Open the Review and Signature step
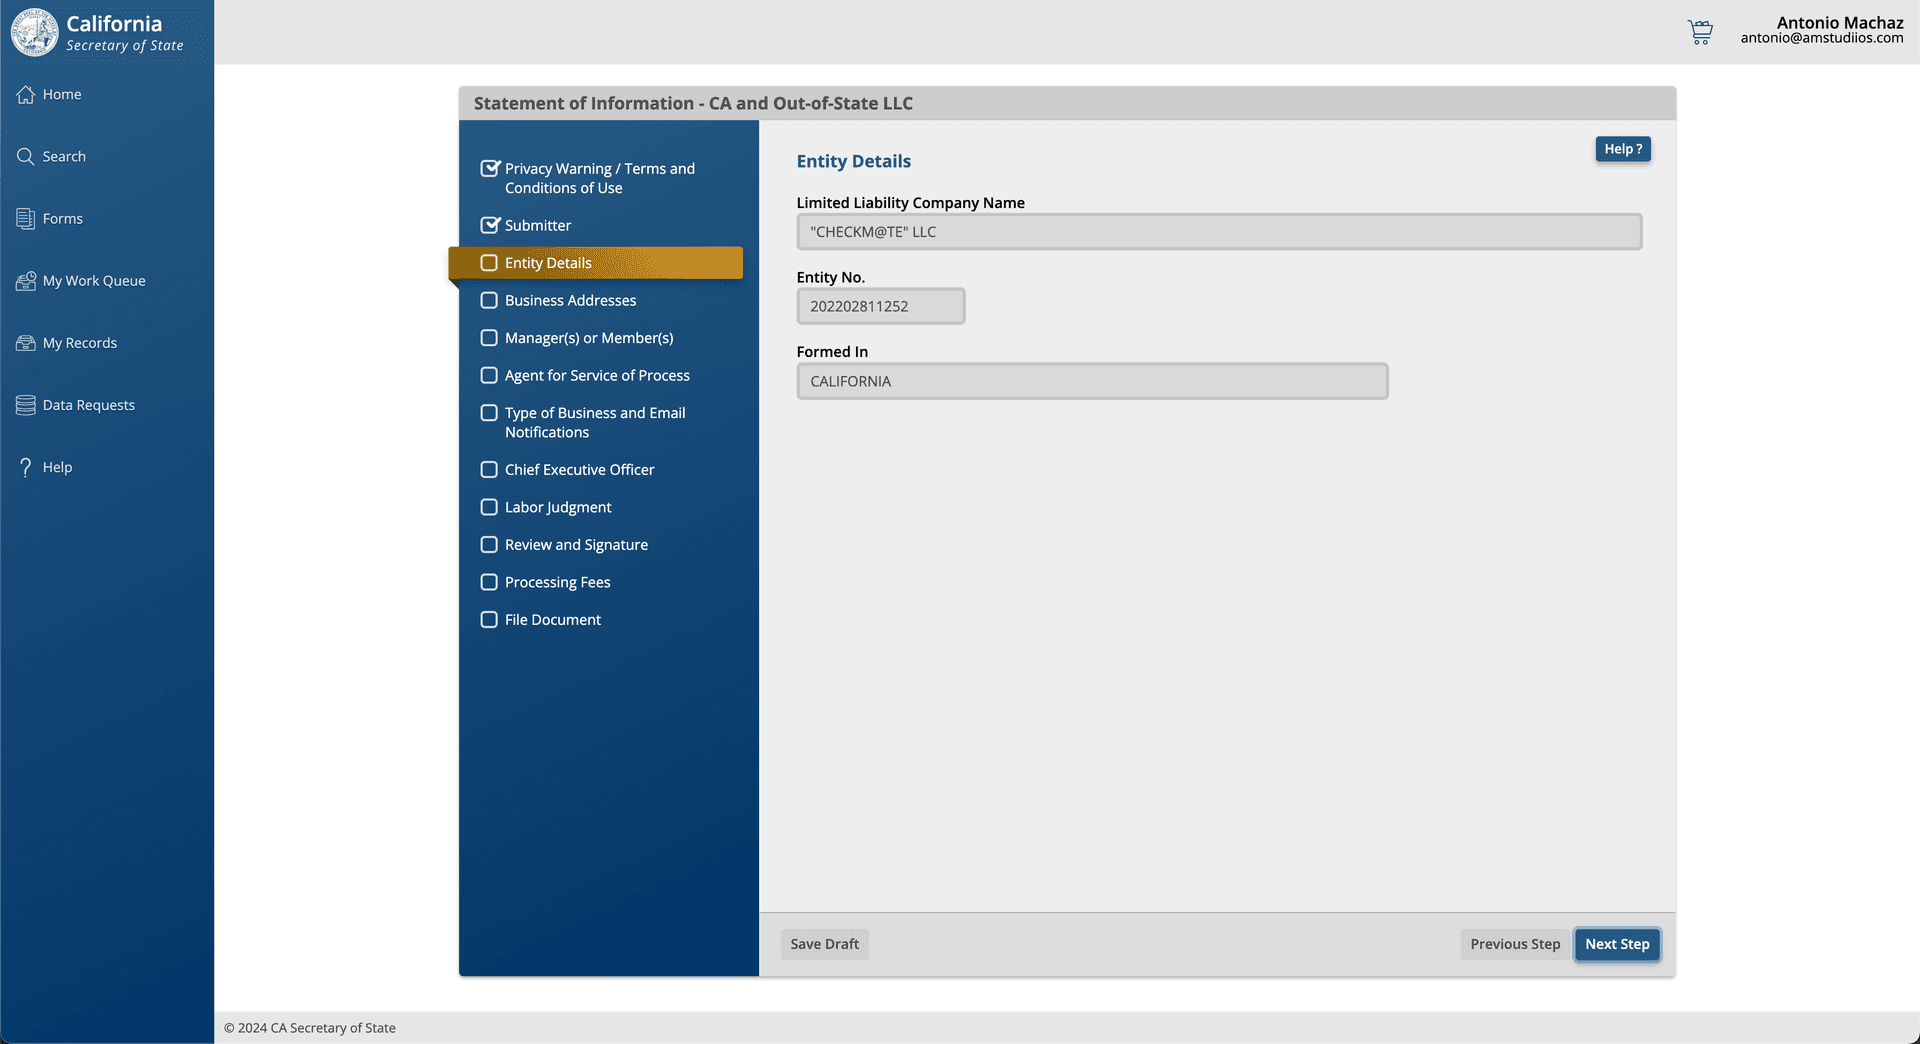This screenshot has width=1920, height=1044. (575, 545)
